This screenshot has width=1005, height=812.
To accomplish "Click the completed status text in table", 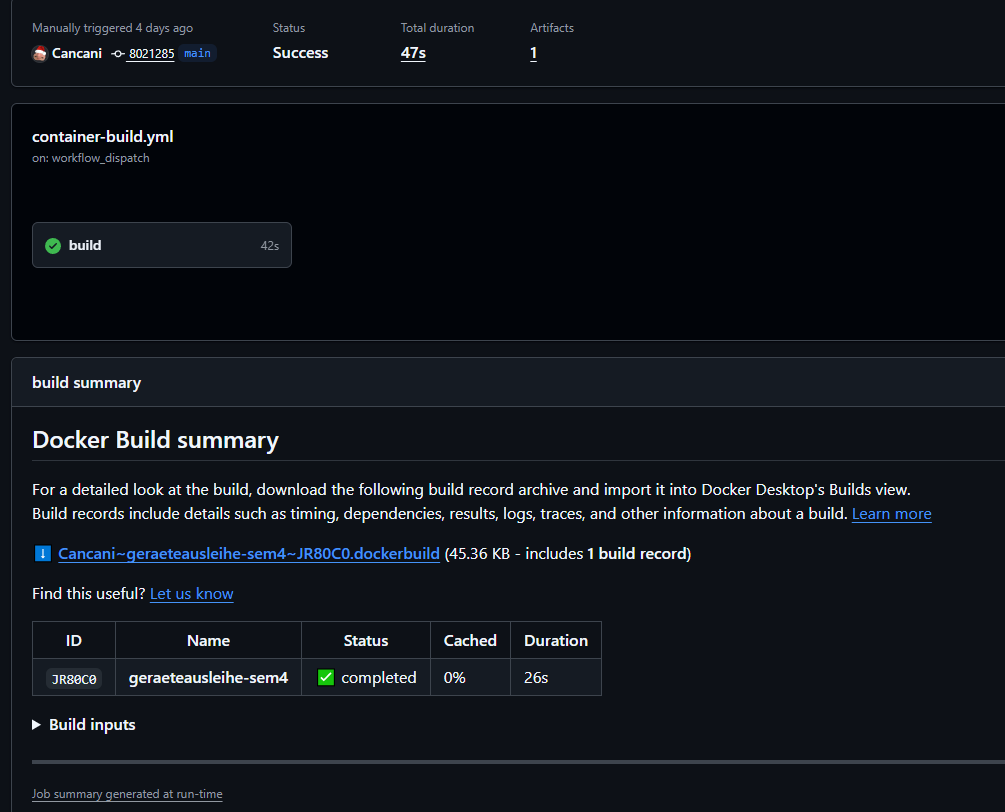I will [379, 677].
